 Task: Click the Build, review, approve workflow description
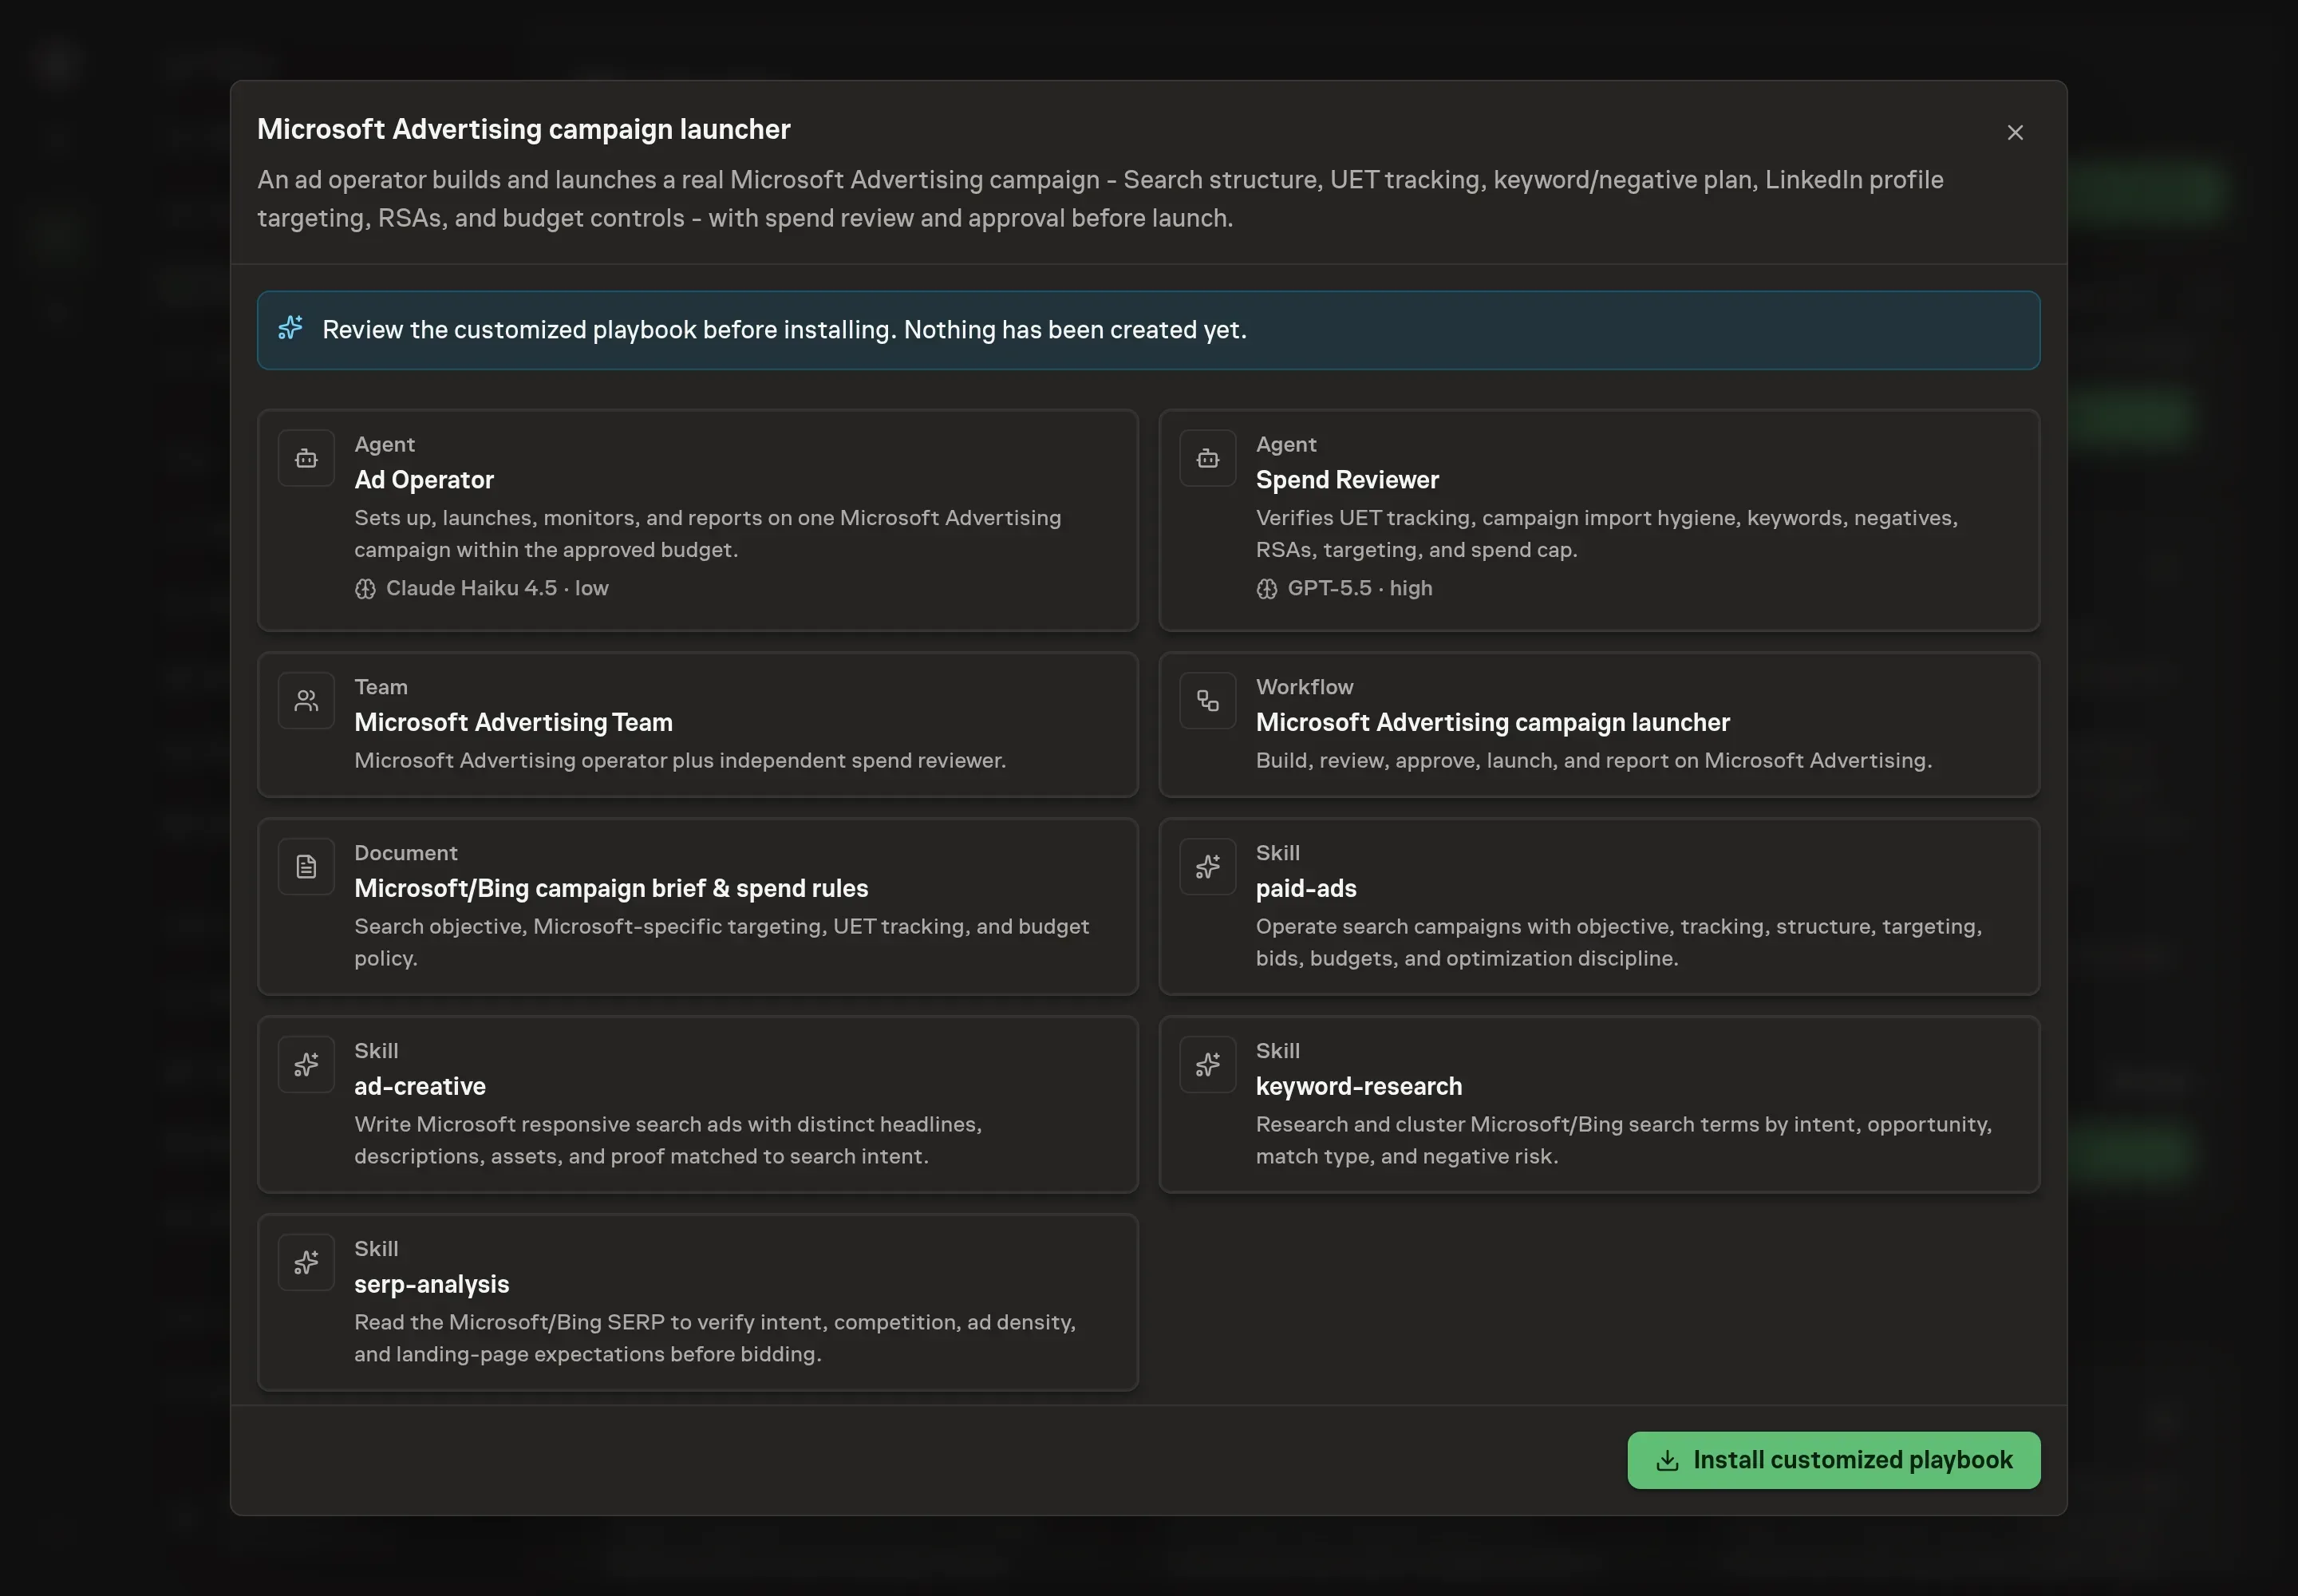(x=1593, y=760)
